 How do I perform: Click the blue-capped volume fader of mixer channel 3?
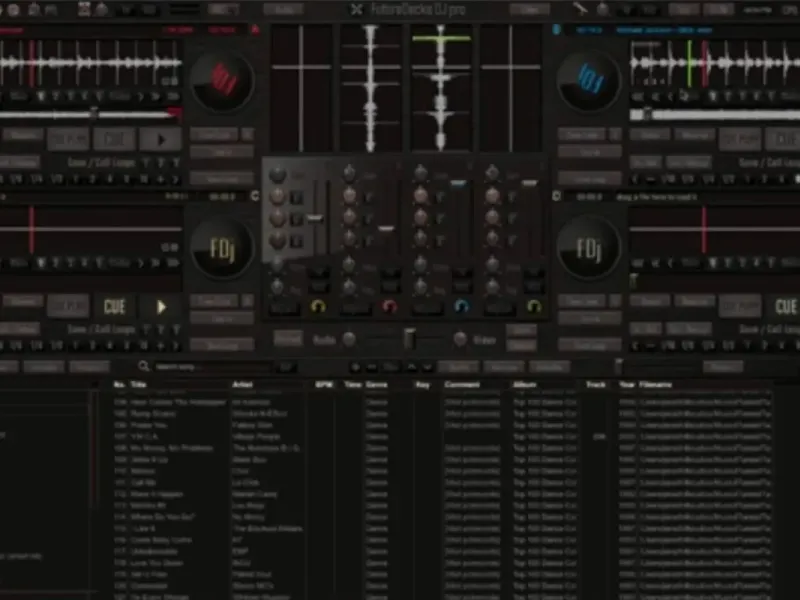tap(458, 183)
